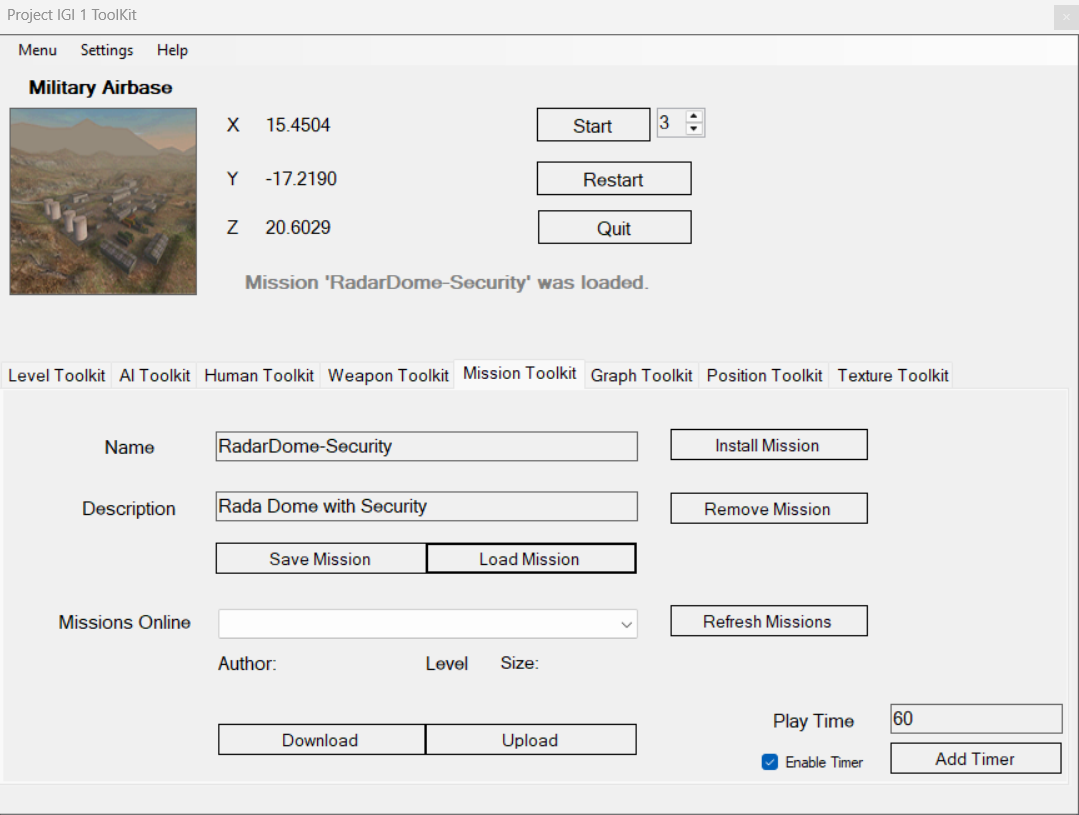
Task: Click the Z coordinate value 20.6029
Action: tap(298, 227)
